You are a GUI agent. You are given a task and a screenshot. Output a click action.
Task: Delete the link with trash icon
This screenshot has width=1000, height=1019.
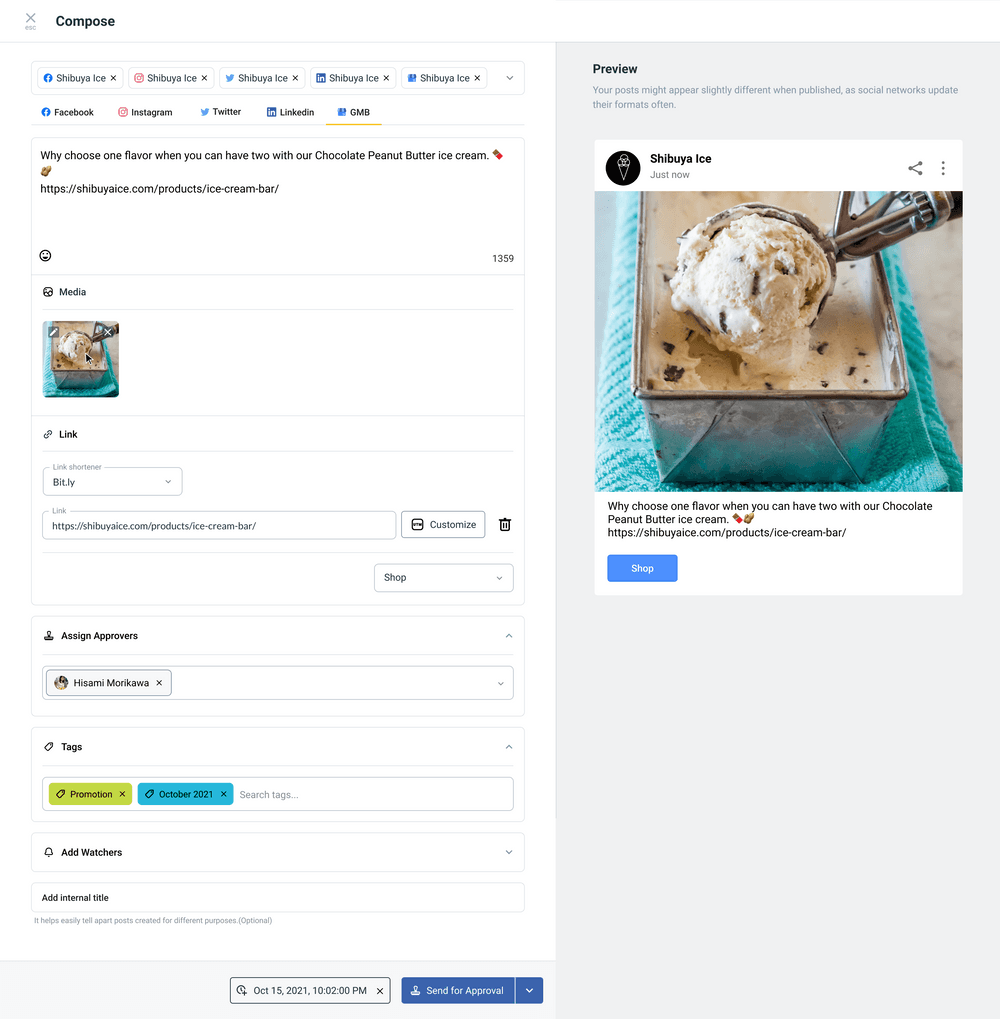(x=505, y=524)
